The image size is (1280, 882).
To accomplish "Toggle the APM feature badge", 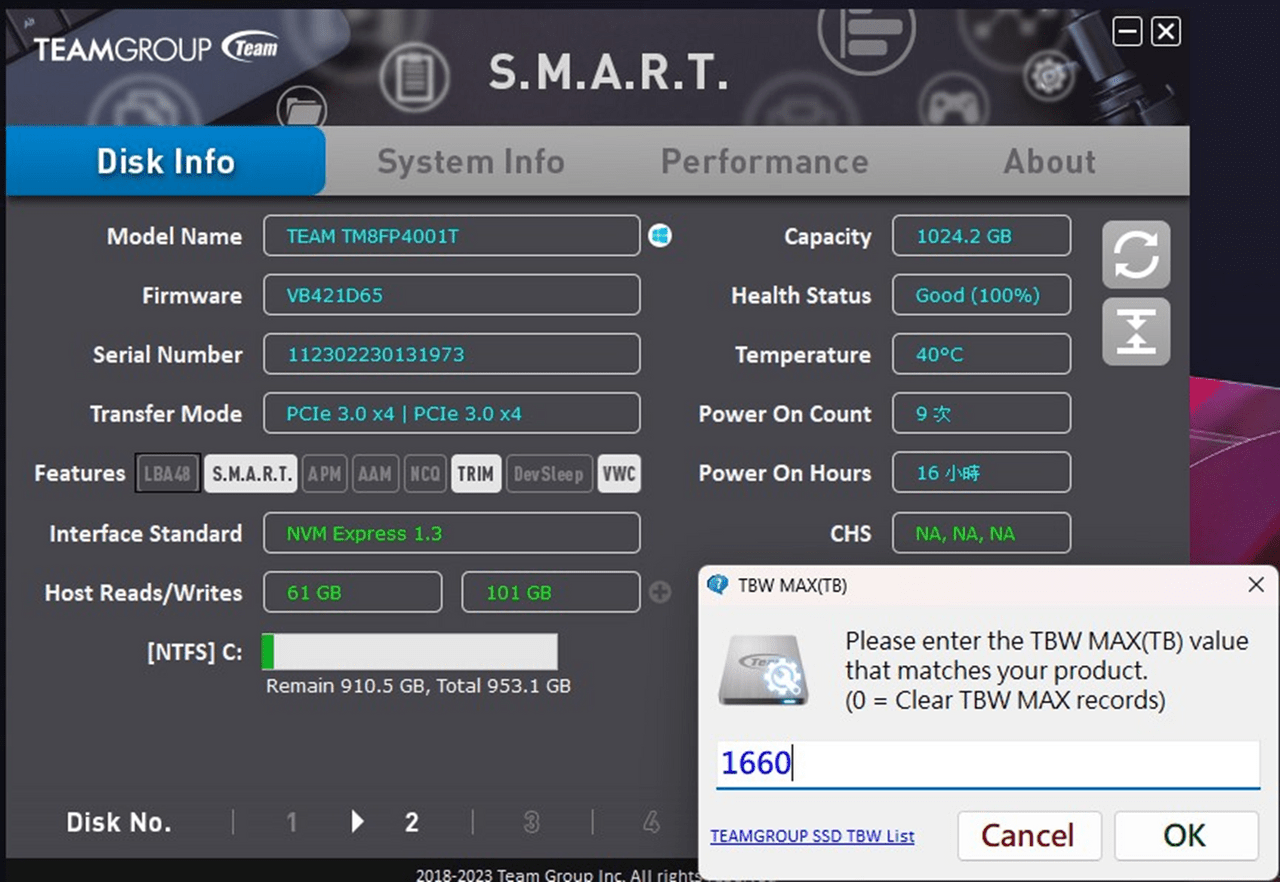I will tap(325, 473).
